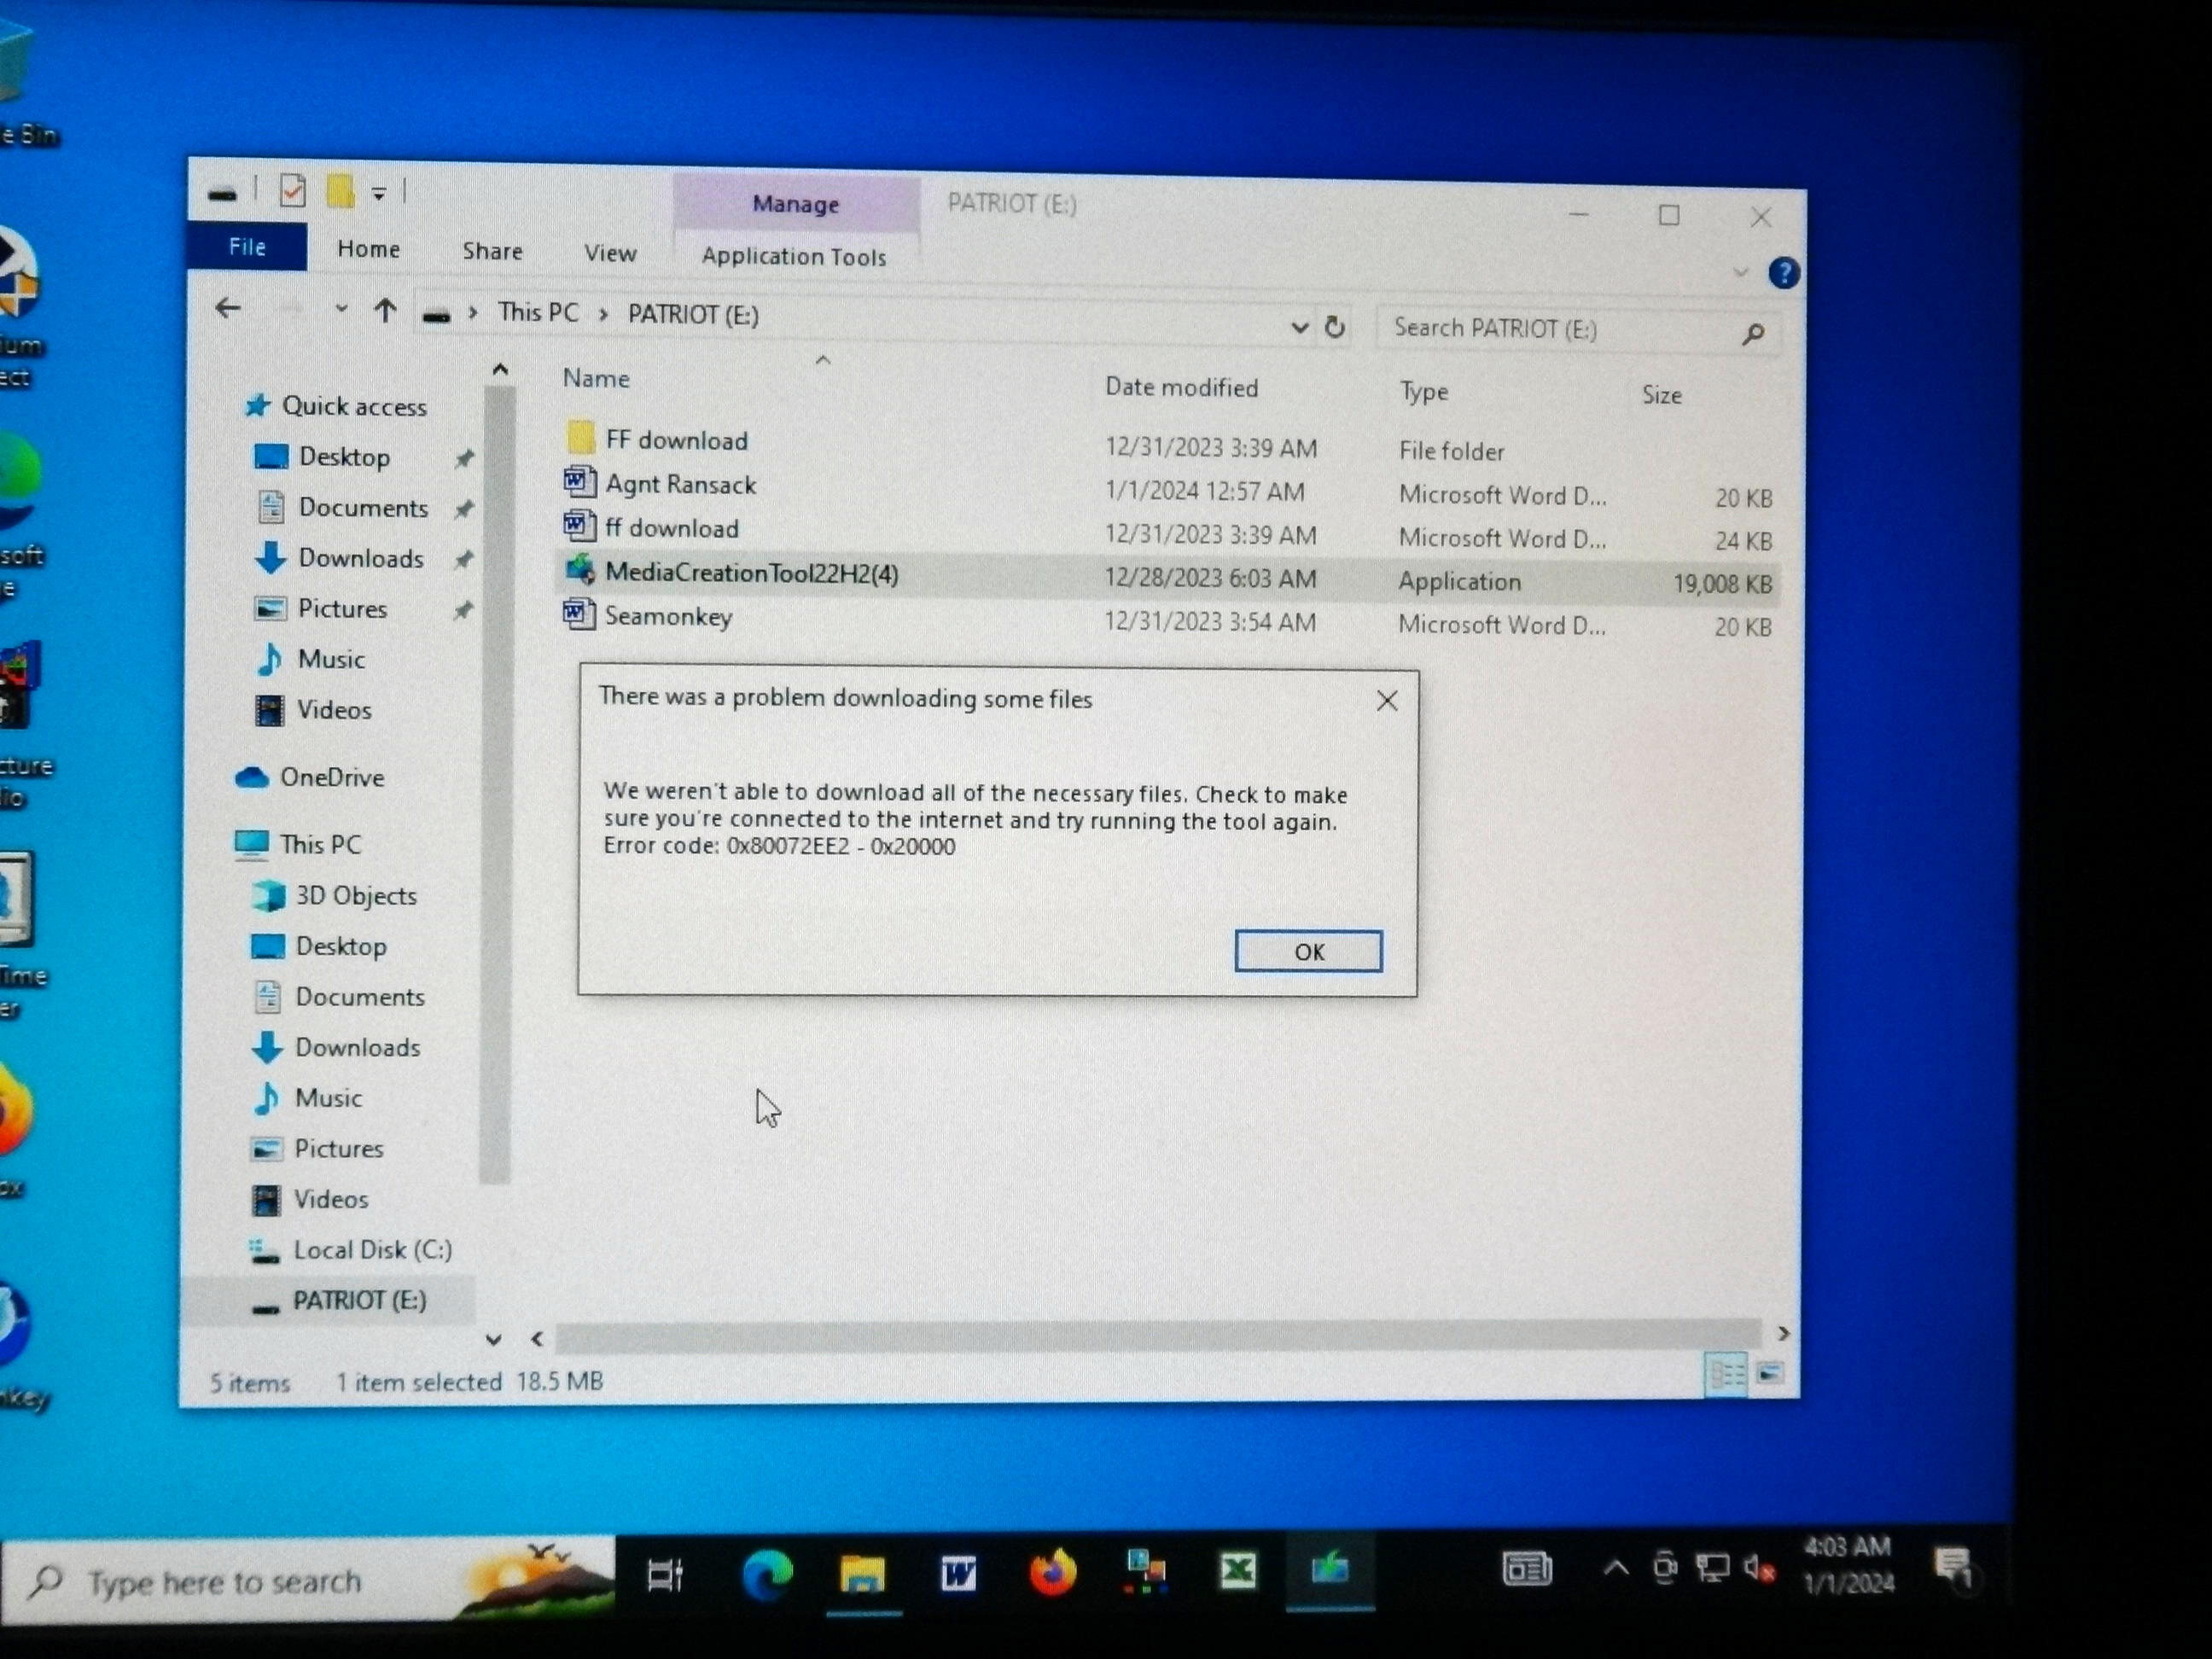Open 3D Objects under This PC
Screen dimensions: 2212x1659
point(355,895)
